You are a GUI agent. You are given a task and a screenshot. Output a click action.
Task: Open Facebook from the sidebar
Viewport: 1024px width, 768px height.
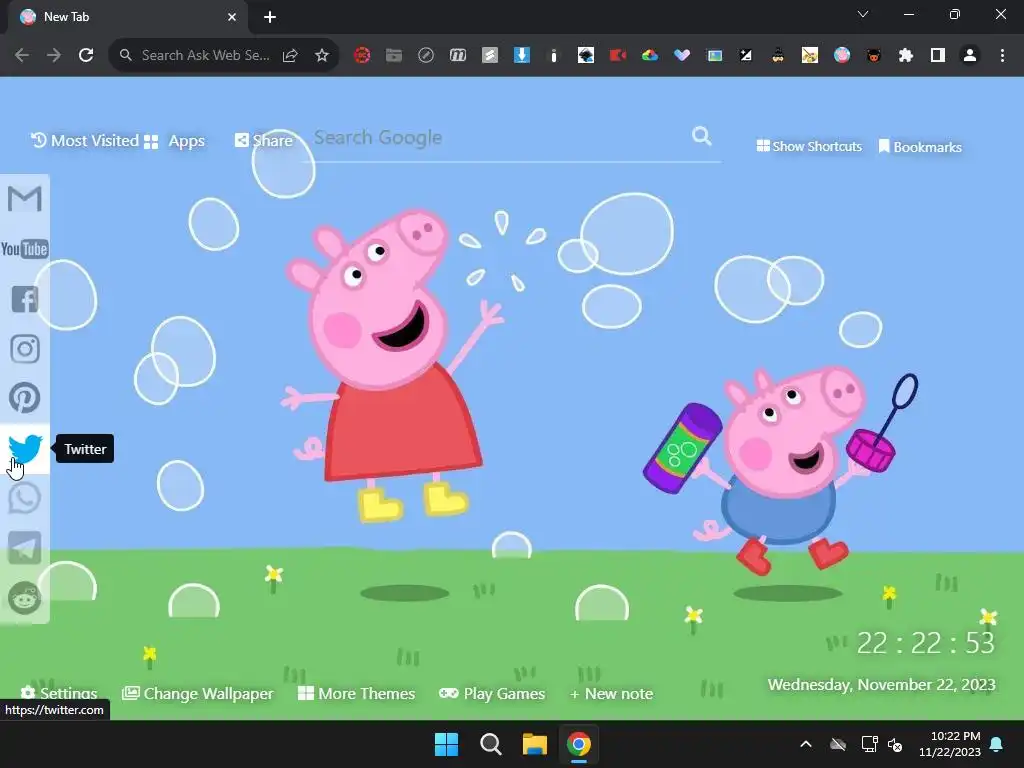coord(25,299)
